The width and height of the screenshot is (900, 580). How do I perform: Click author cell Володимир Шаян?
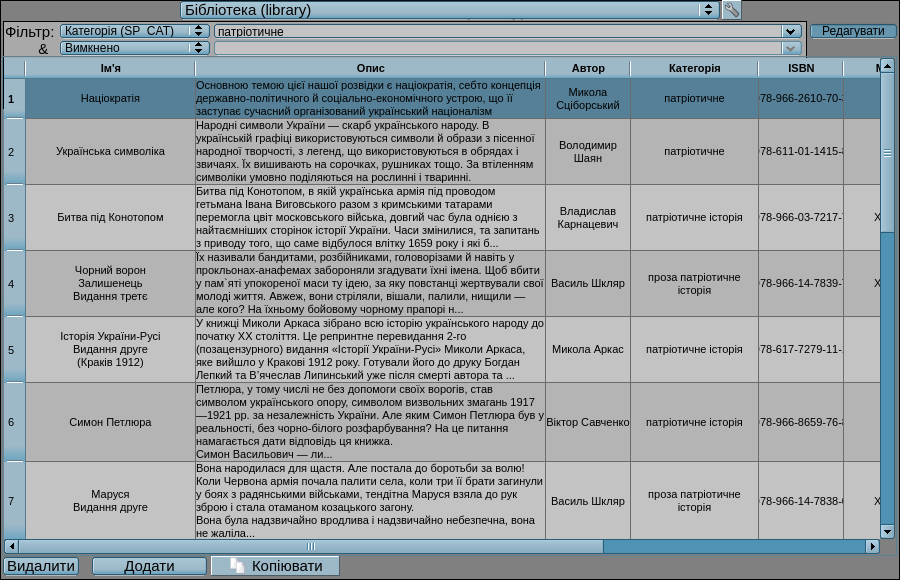588,152
